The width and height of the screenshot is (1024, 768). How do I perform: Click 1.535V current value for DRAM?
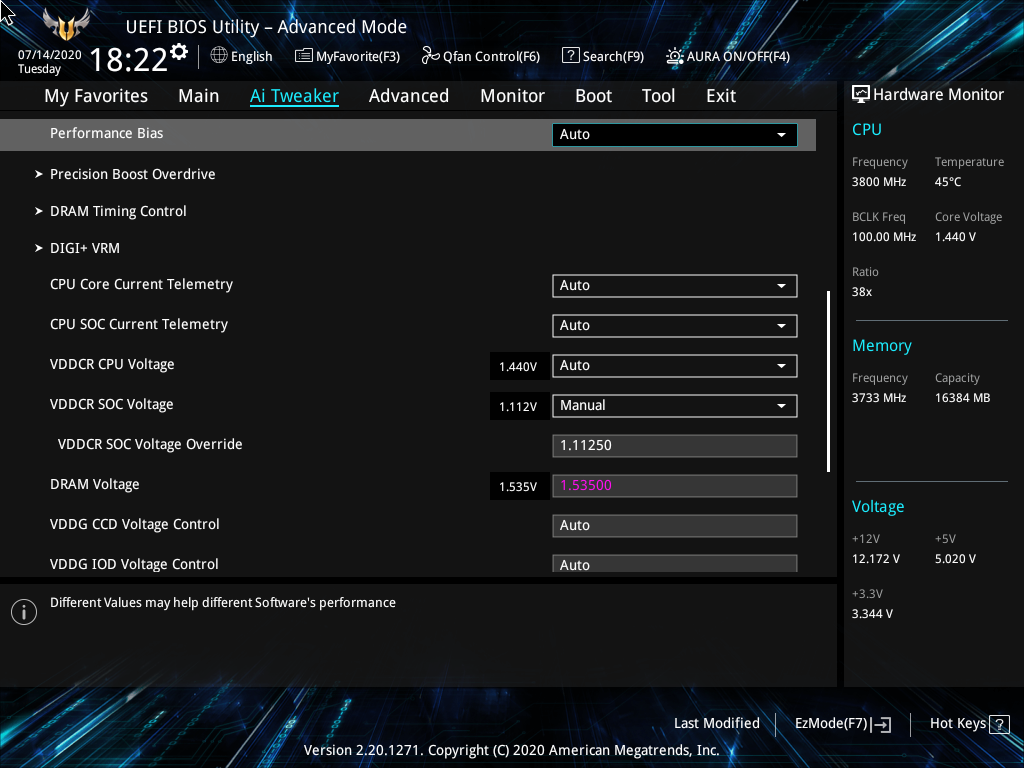[518, 487]
